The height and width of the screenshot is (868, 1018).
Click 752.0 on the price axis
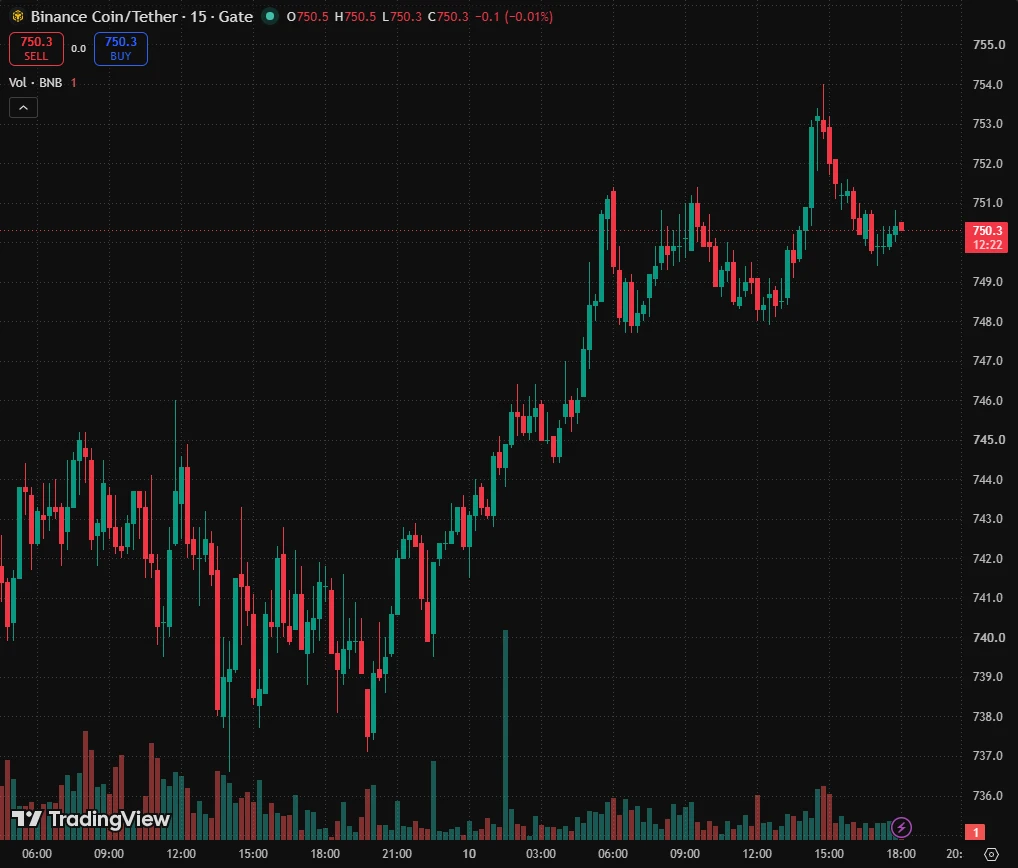(x=987, y=164)
